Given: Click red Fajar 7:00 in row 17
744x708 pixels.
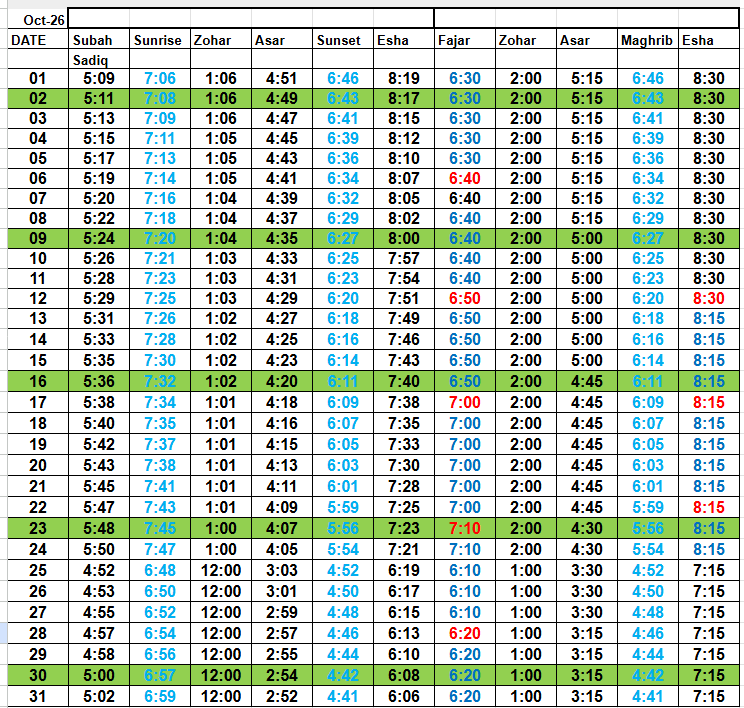Looking at the screenshot, I should (465, 402).
